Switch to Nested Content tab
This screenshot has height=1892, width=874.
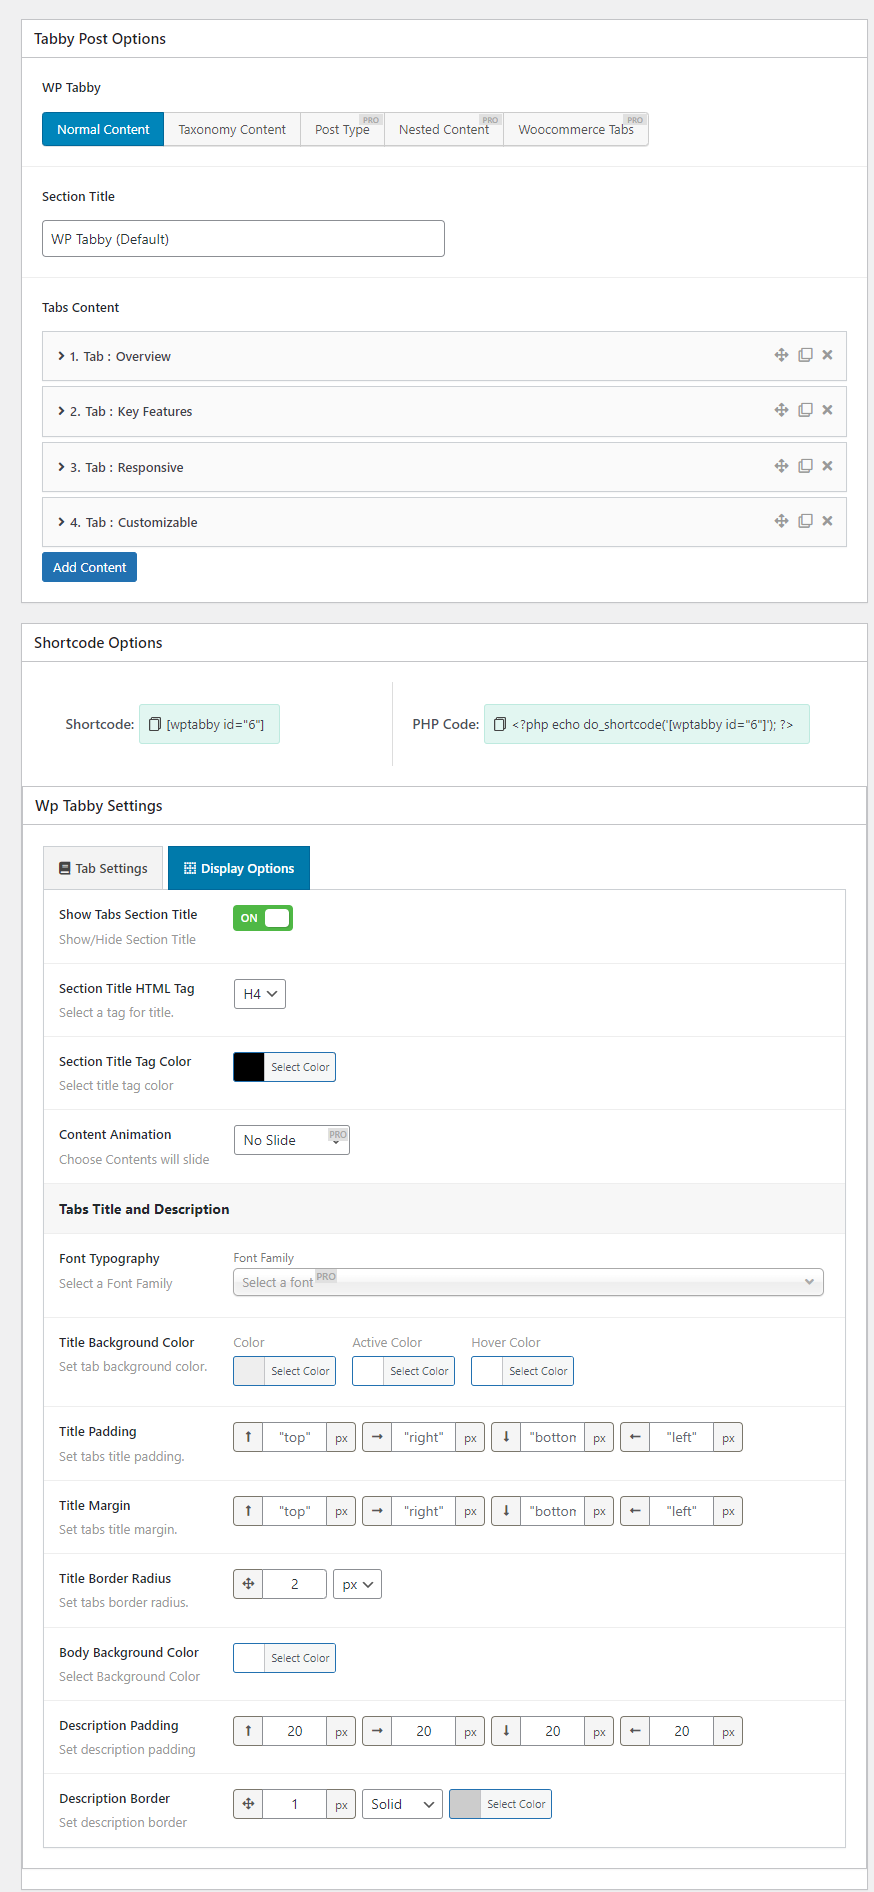pyautogui.click(x=444, y=129)
